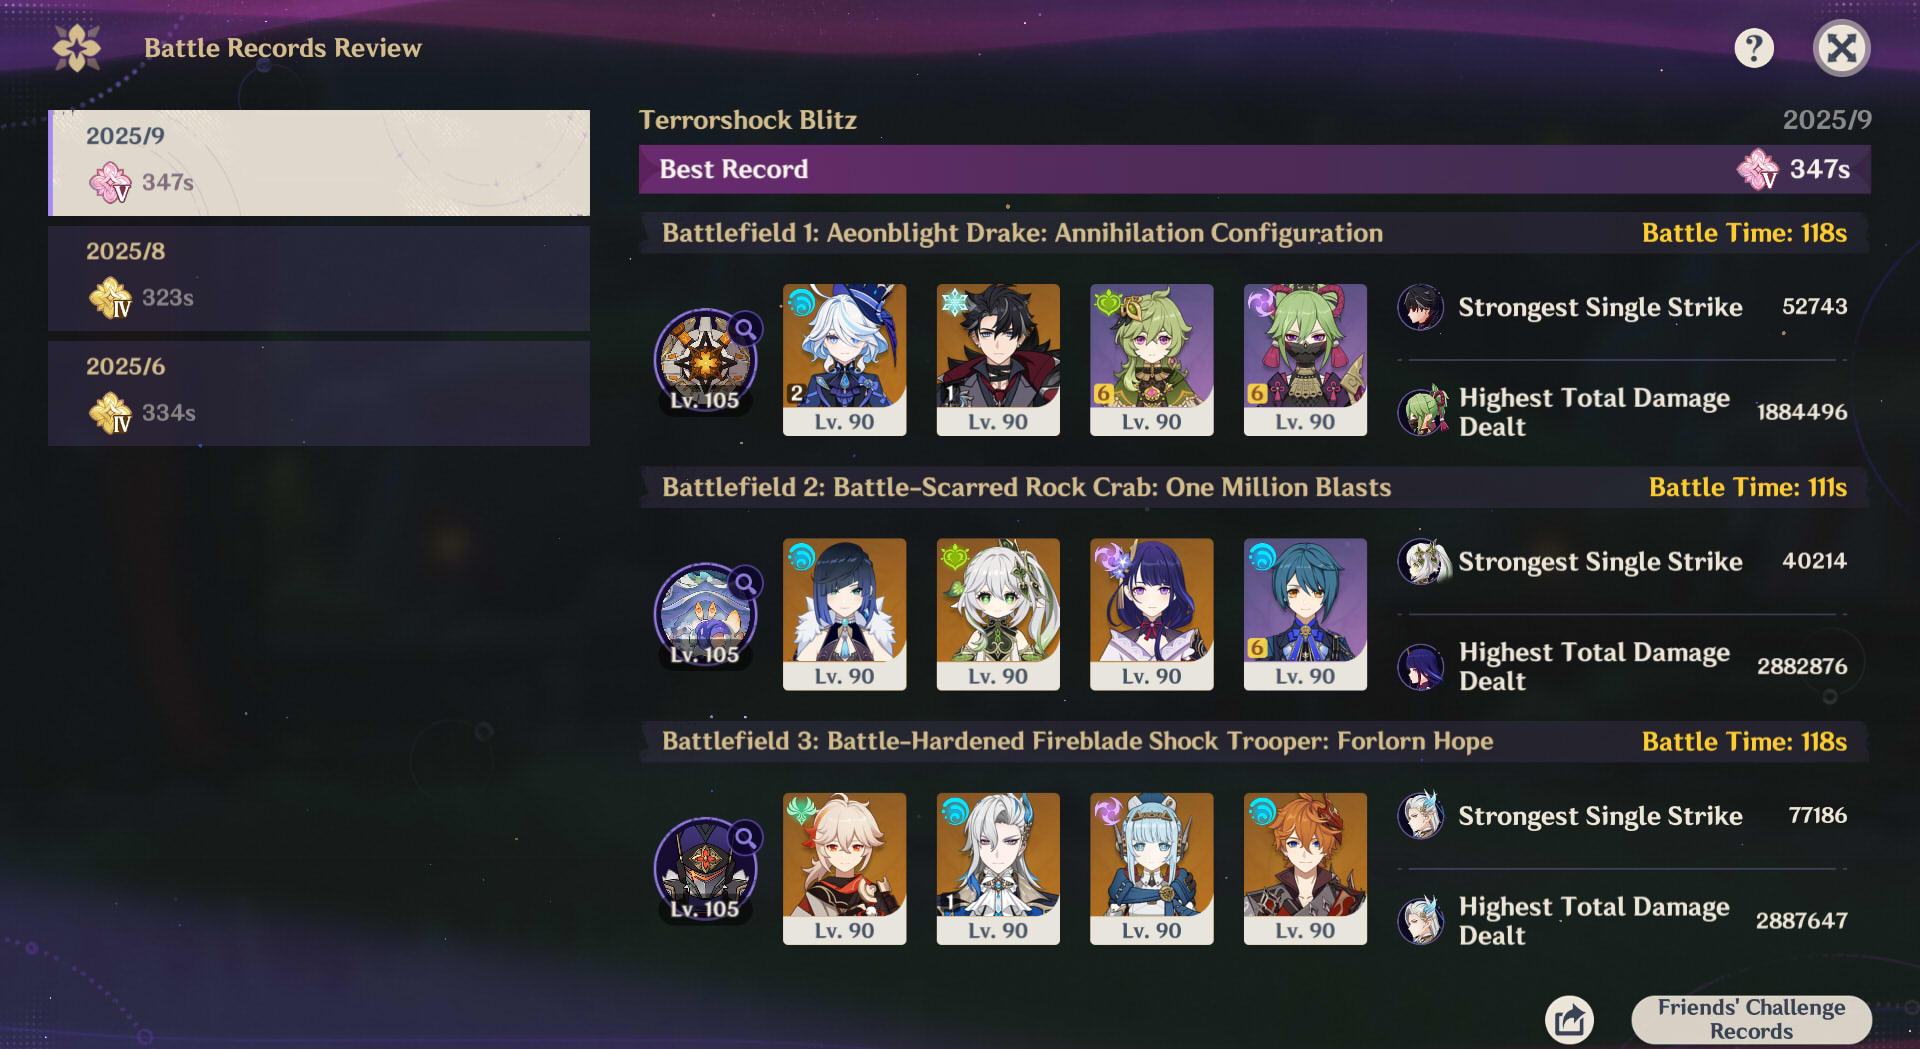The width and height of the screenshot is (1920, 1049).
Task: Open Friends' Challenge Records
Action: point(1751,1019)
